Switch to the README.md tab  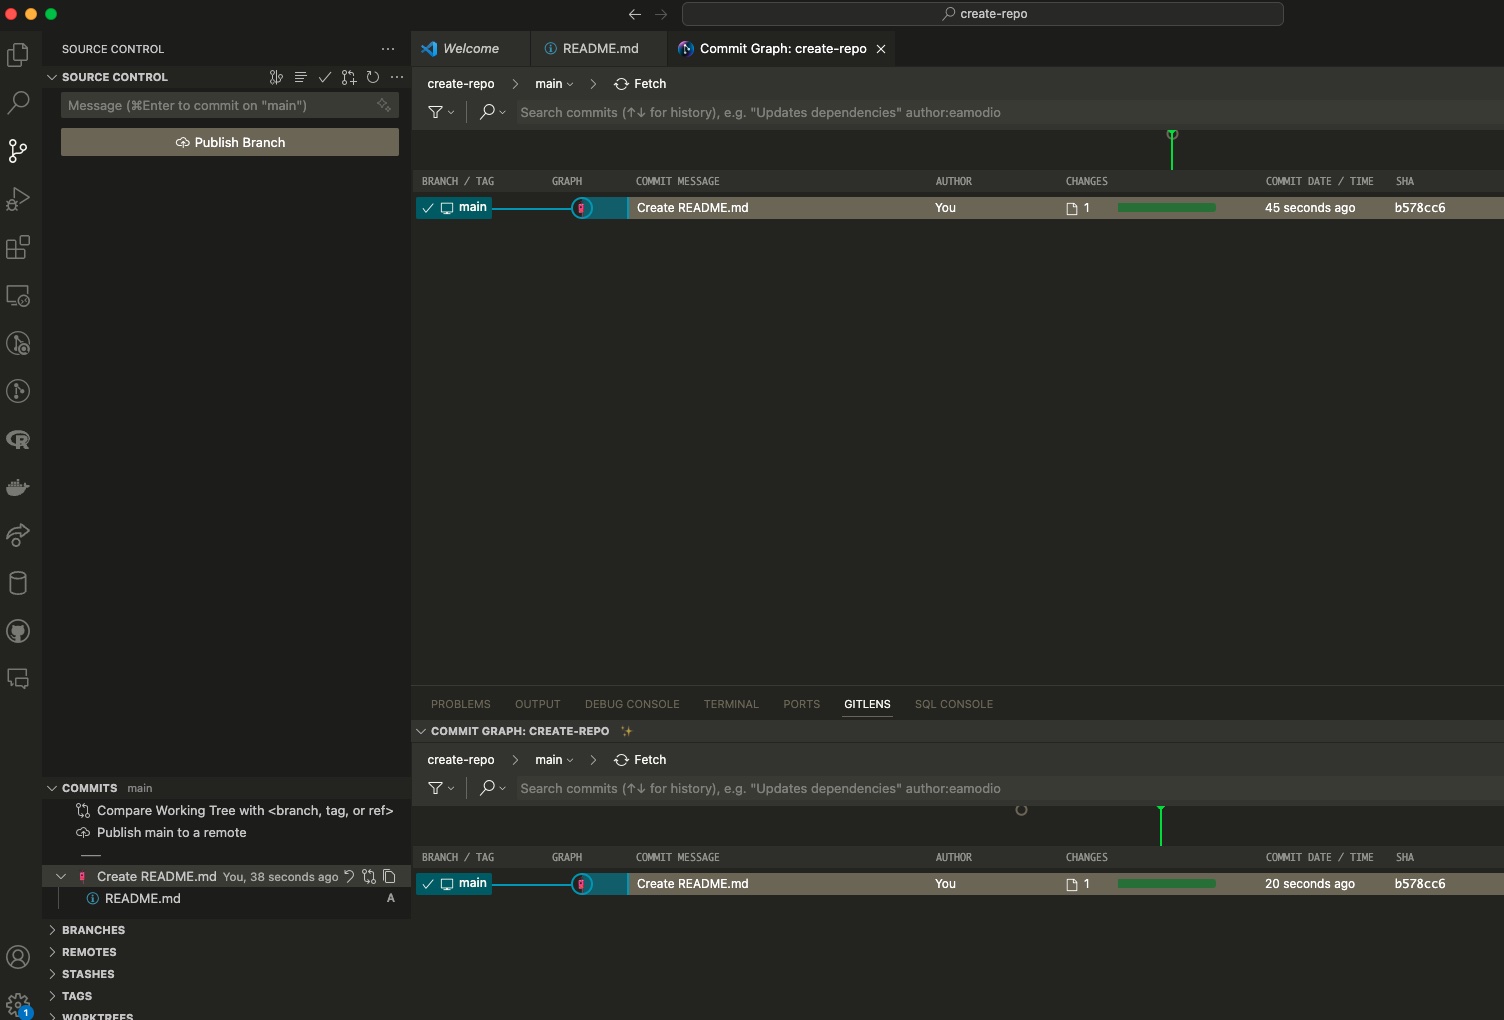tap(599, 48)
